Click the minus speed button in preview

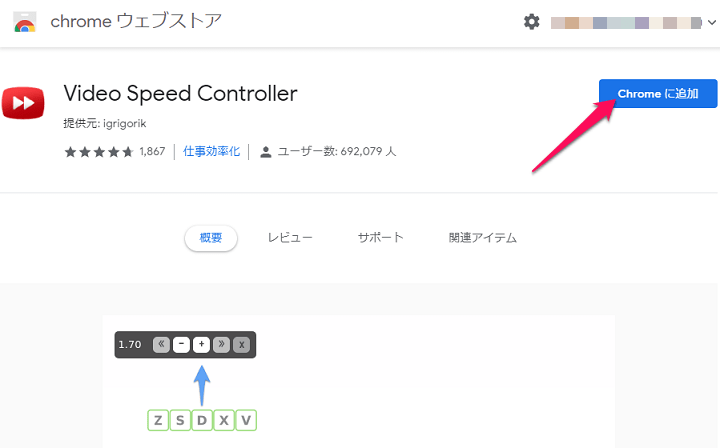181,344
